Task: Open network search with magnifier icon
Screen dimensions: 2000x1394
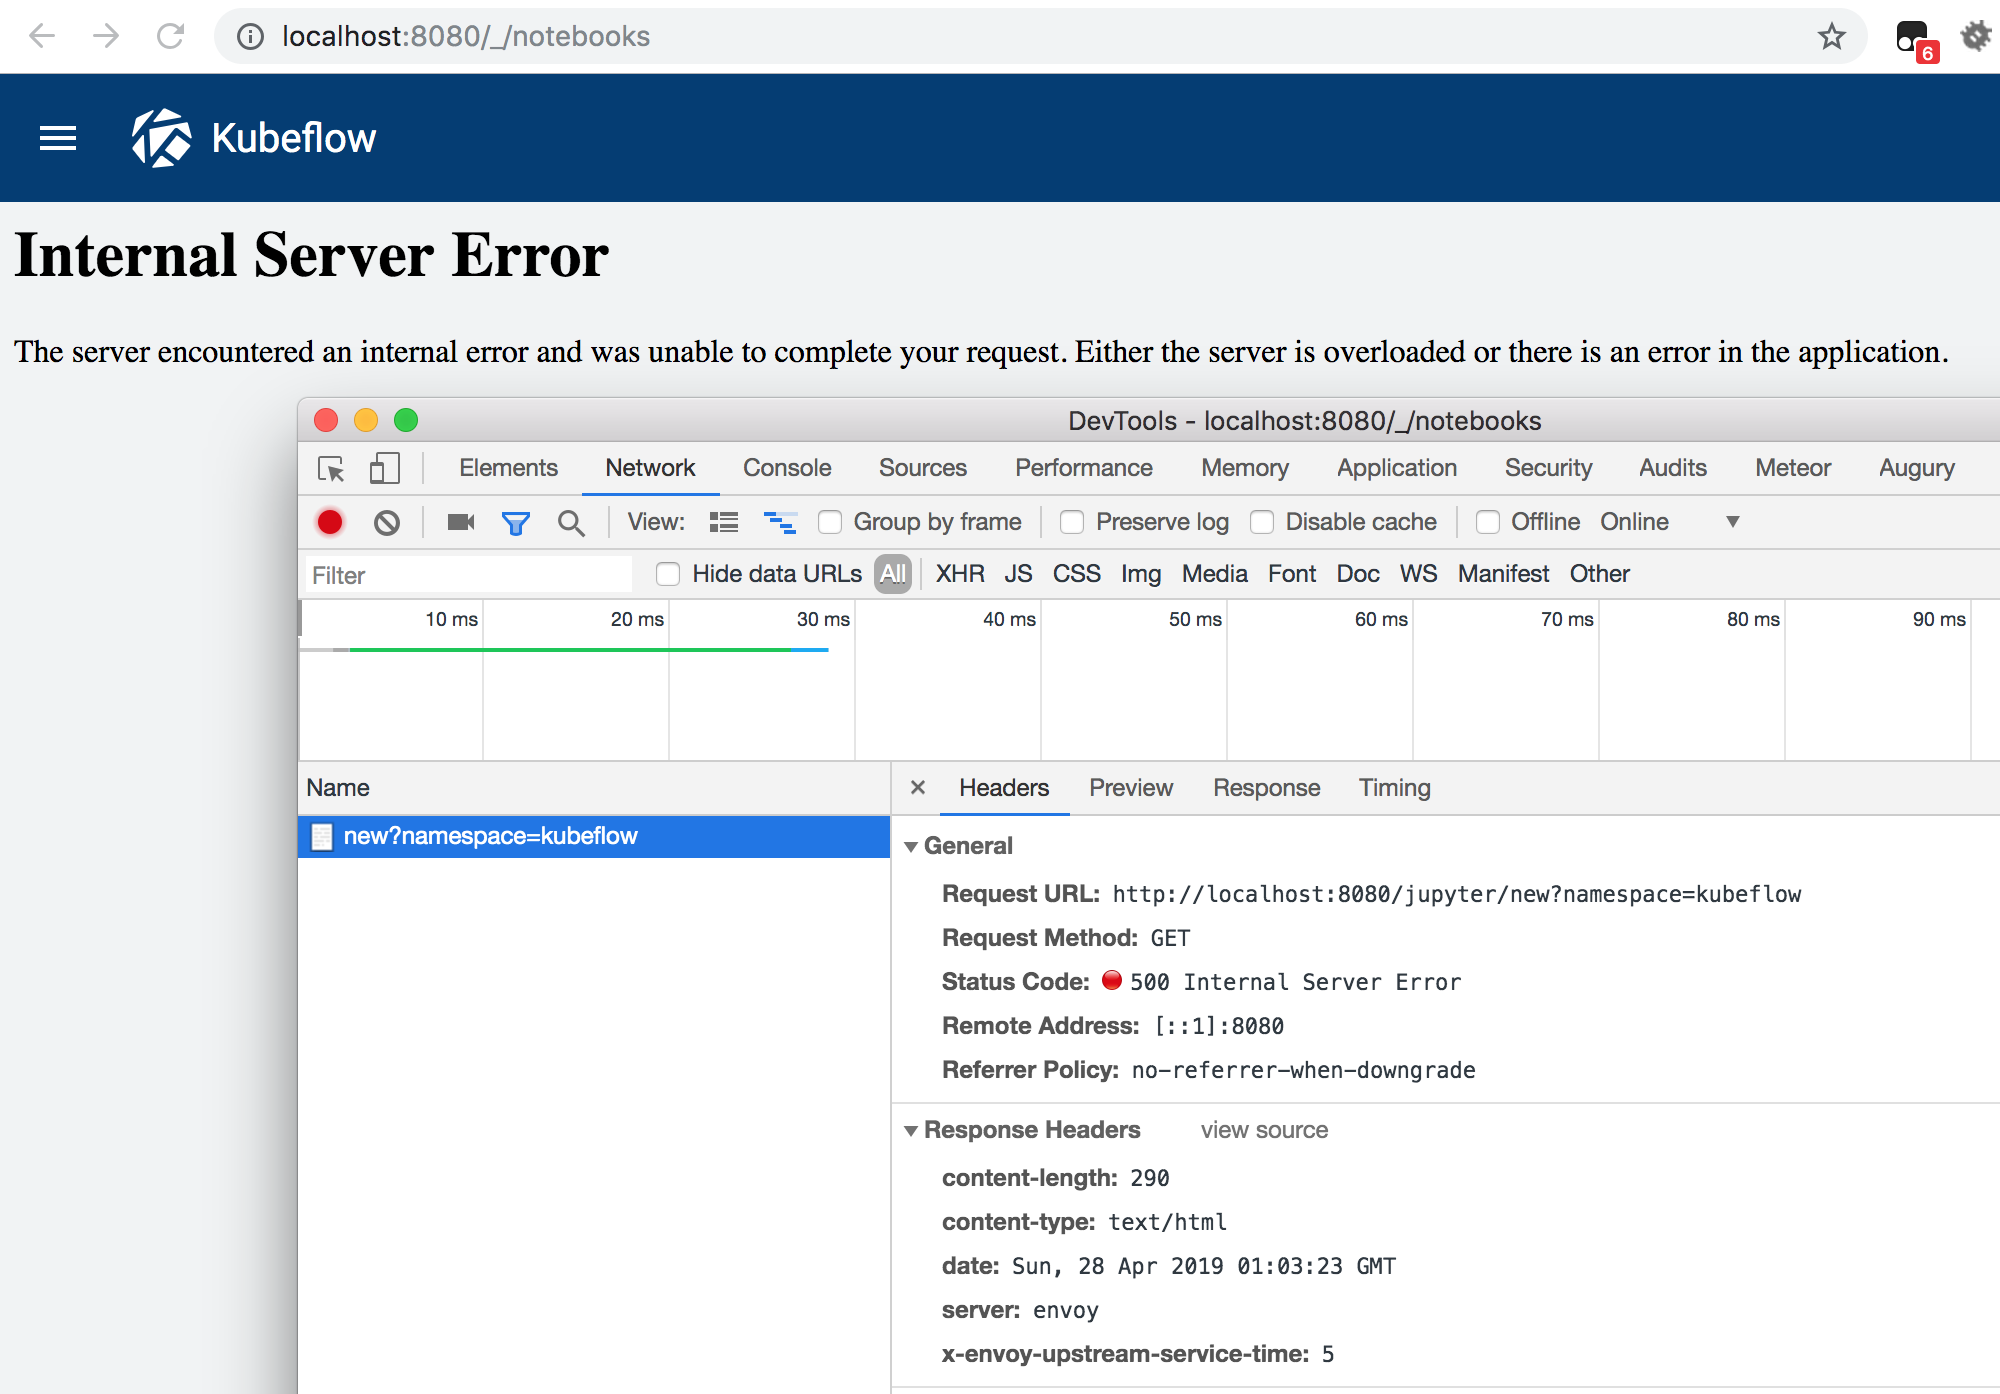Action: pos(571,523)
